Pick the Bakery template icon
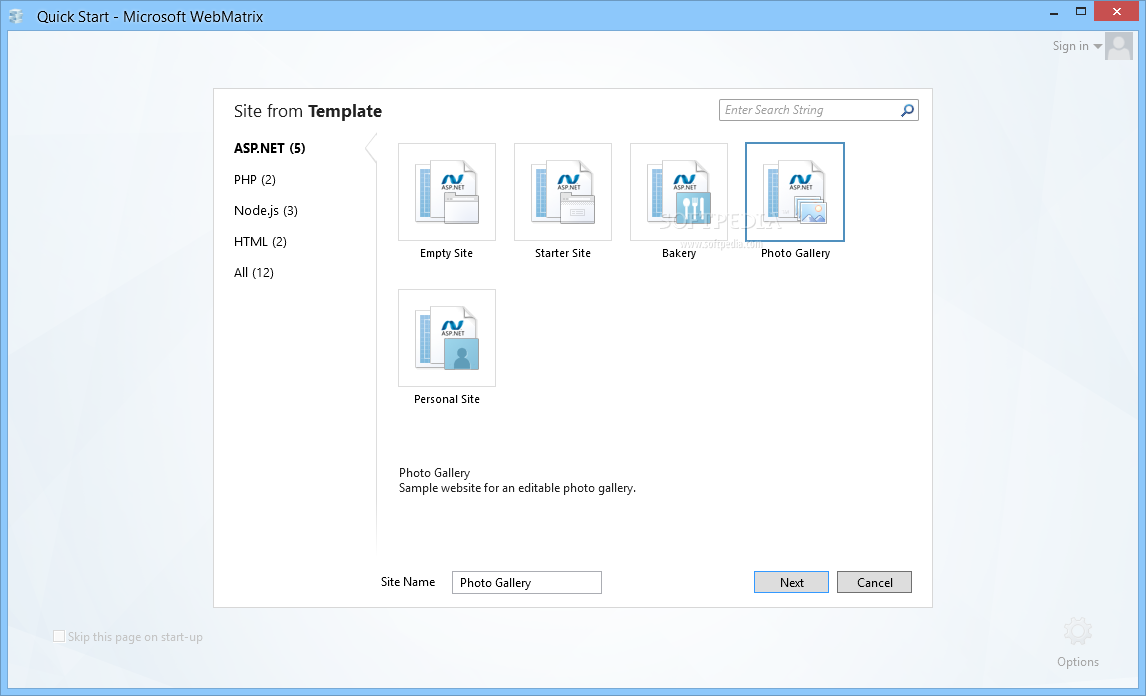The image size is (1146, 696). coord(679,192)
